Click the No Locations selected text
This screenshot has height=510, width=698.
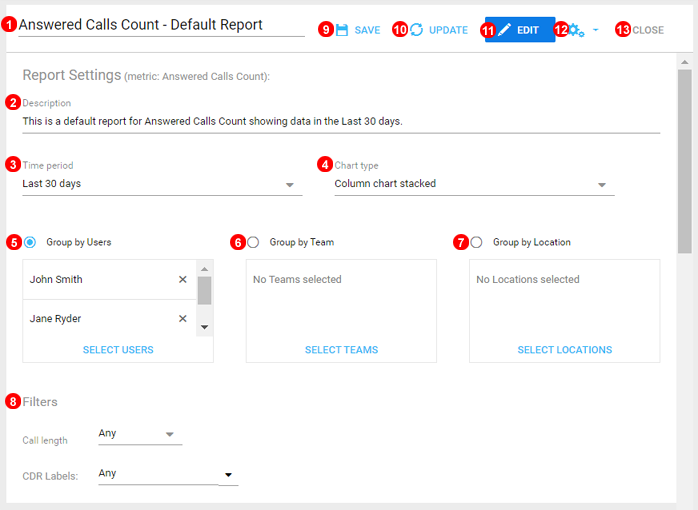pyautogui.click(x=528, y=279)
